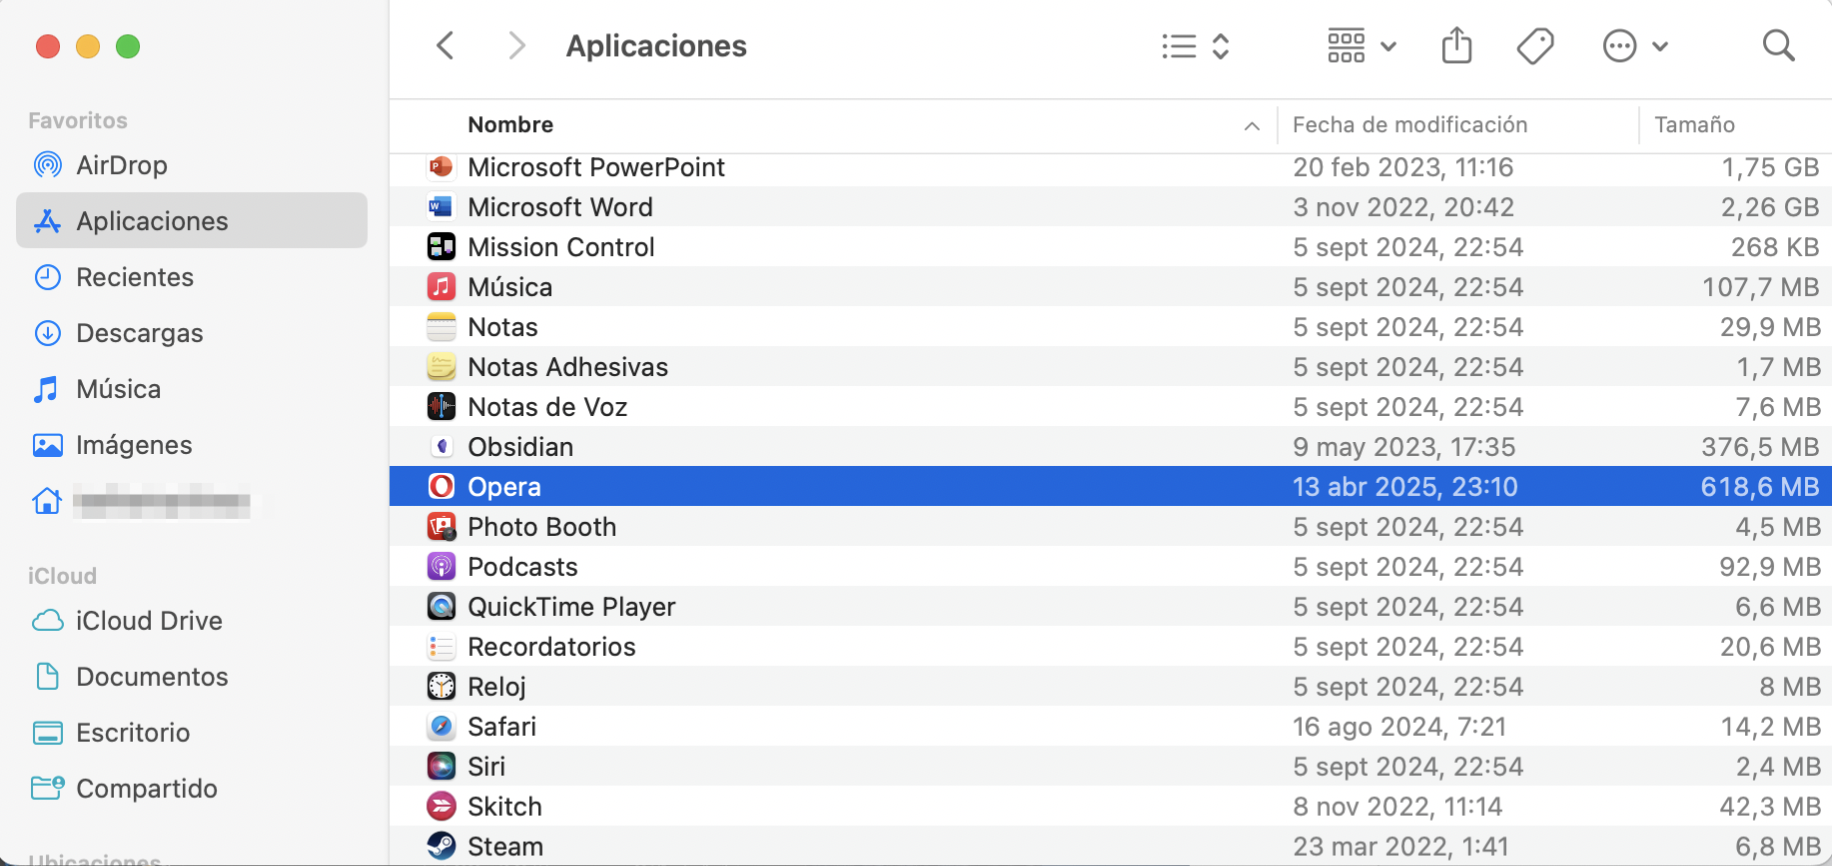This screenshot has width=1832, height=866.
Task: Open Compartido in the sidebar
Action: tap(192, 789)
